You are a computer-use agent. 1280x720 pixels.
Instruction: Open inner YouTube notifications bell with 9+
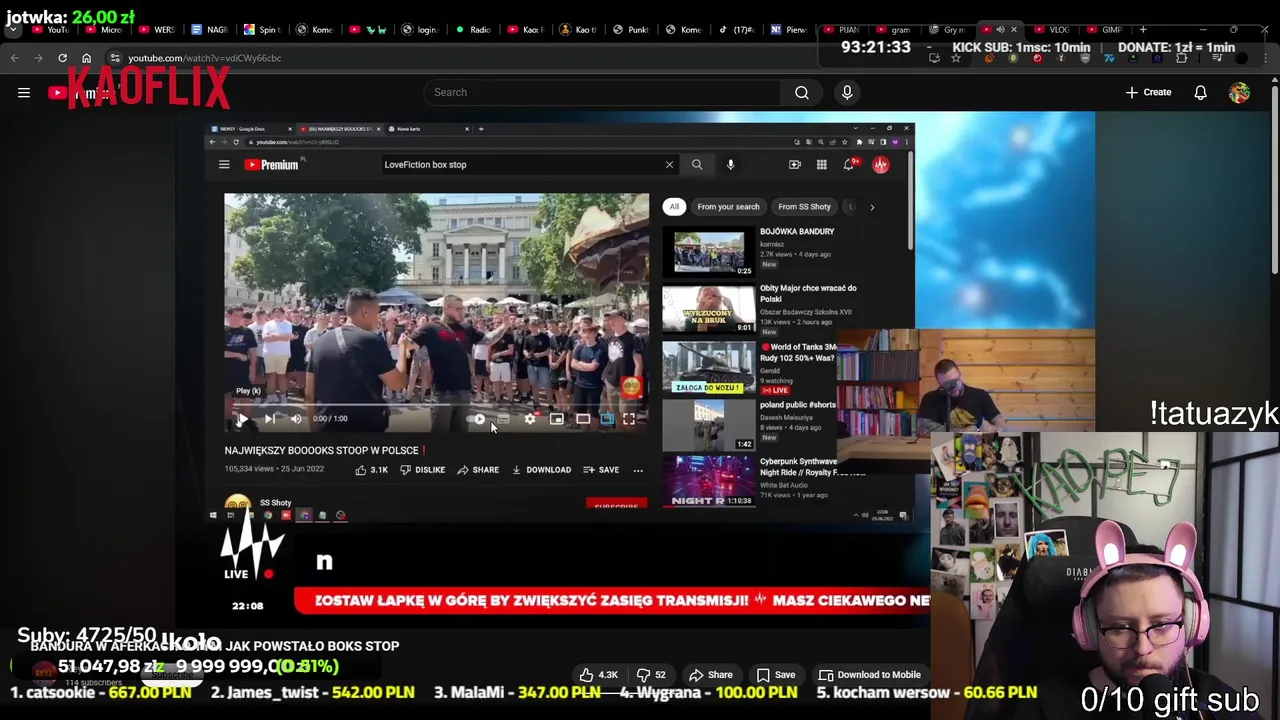pyautogui.click(x=848, y=164)
